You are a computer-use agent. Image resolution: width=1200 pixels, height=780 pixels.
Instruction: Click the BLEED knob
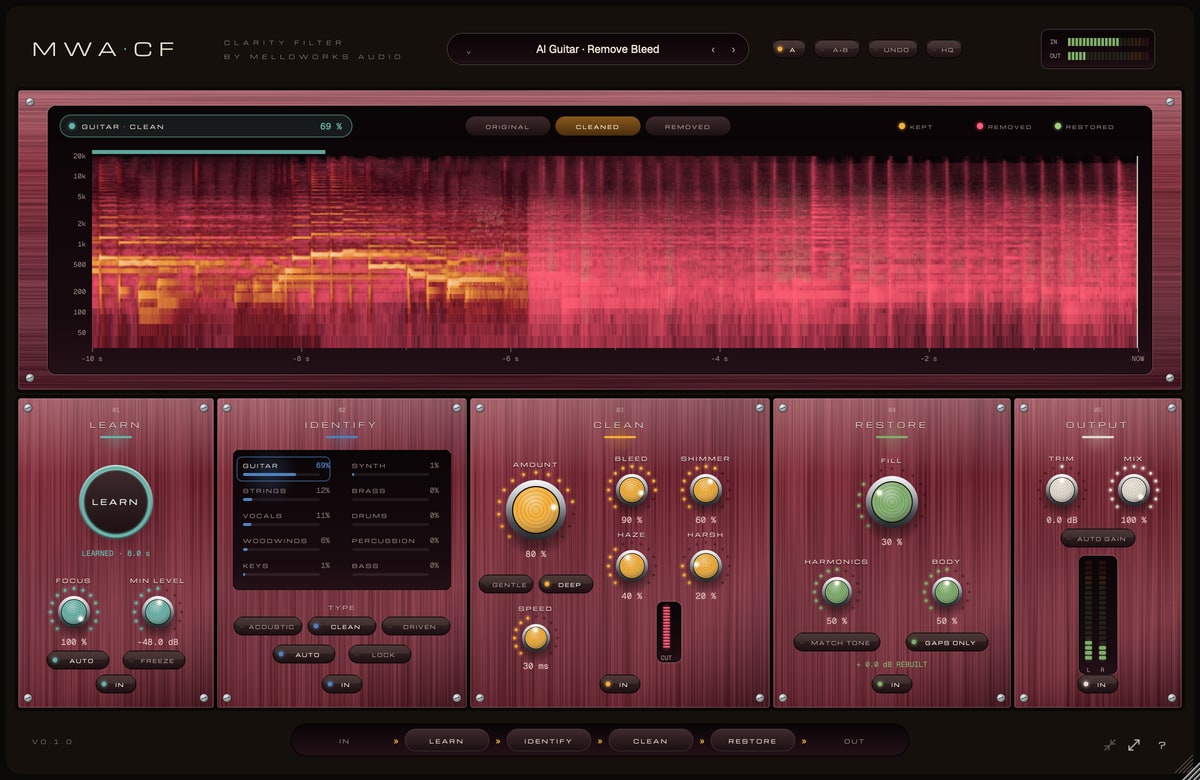point(630,489)
